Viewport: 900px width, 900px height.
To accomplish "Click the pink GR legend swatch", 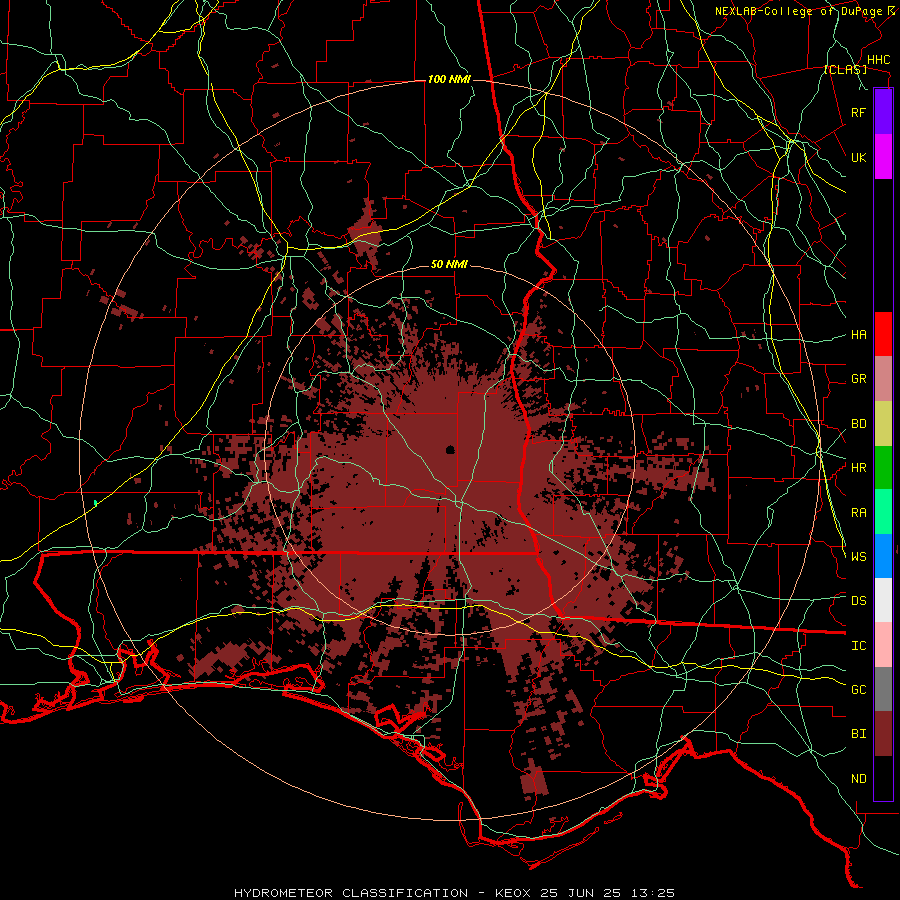I will point(883,379).
